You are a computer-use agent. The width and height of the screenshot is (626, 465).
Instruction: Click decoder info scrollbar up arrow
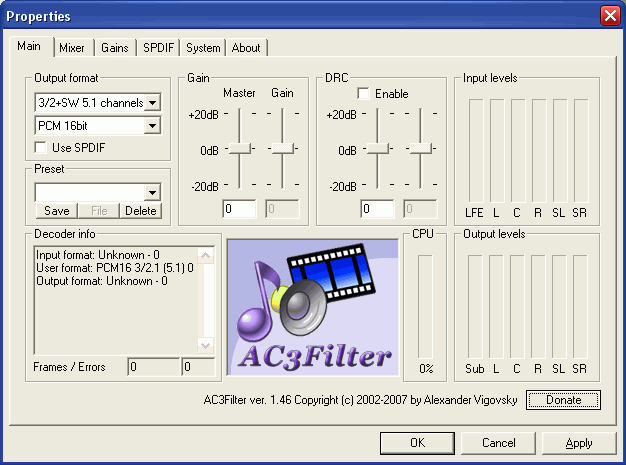206,255
